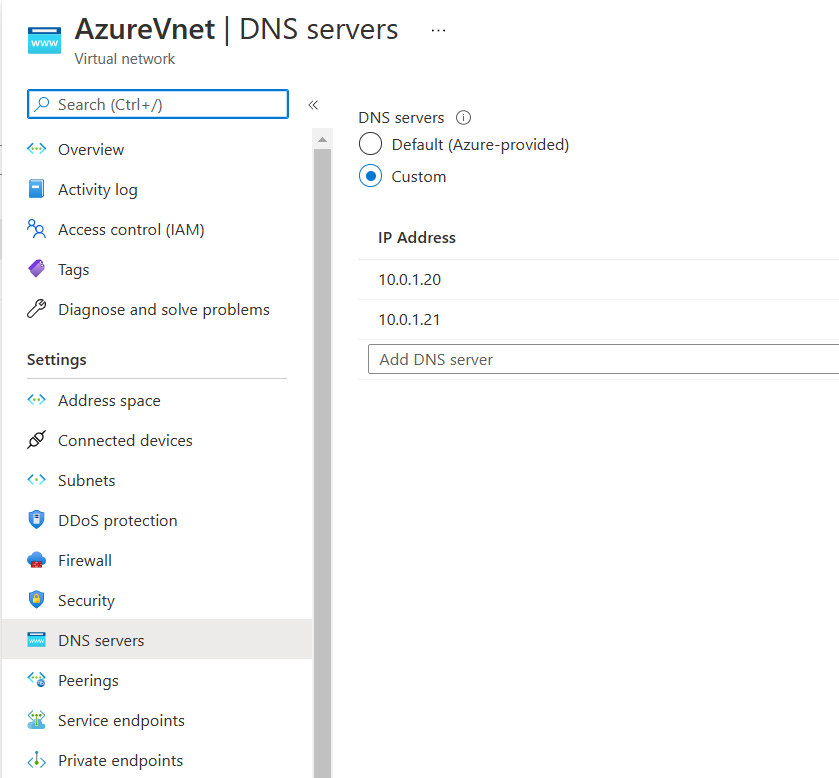Click the Security shield lock icon

coord(36,600)
